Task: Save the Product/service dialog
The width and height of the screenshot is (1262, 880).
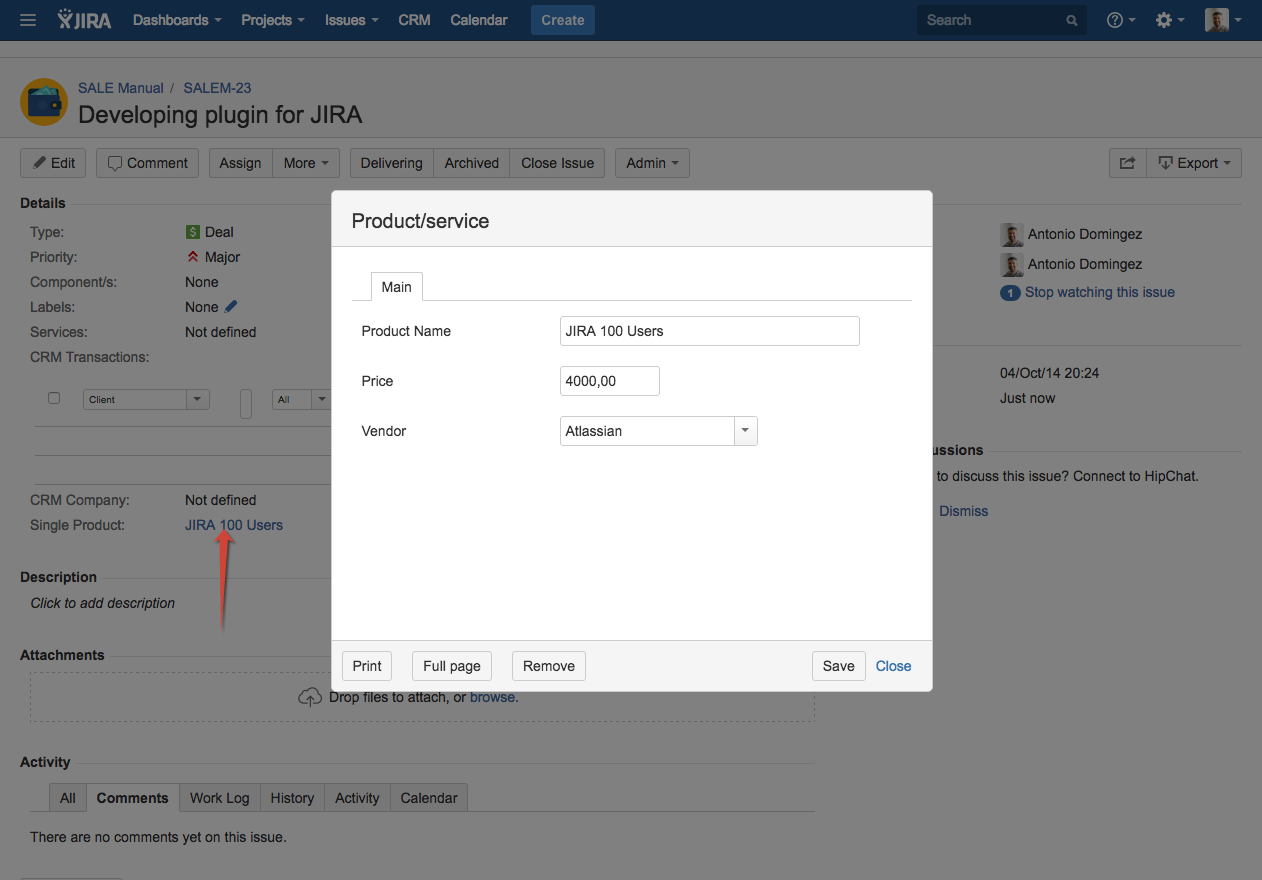Action: [838, 666]
